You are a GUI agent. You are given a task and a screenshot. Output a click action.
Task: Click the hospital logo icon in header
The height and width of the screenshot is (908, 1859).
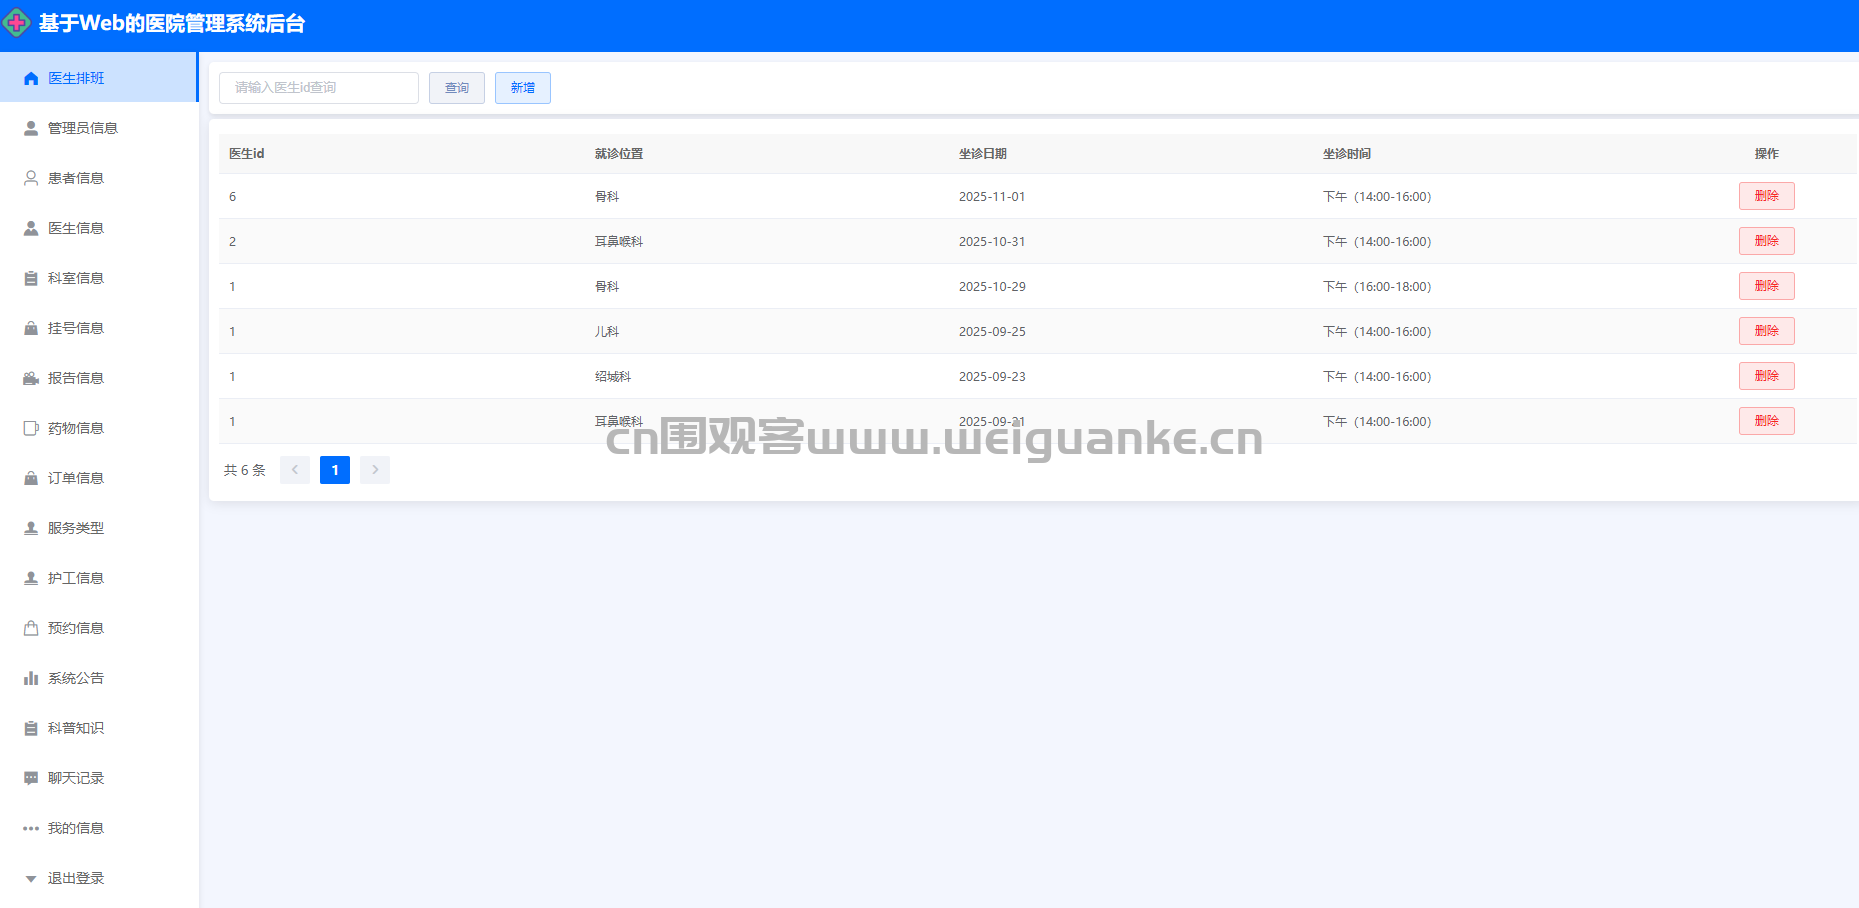coord(17,23)
